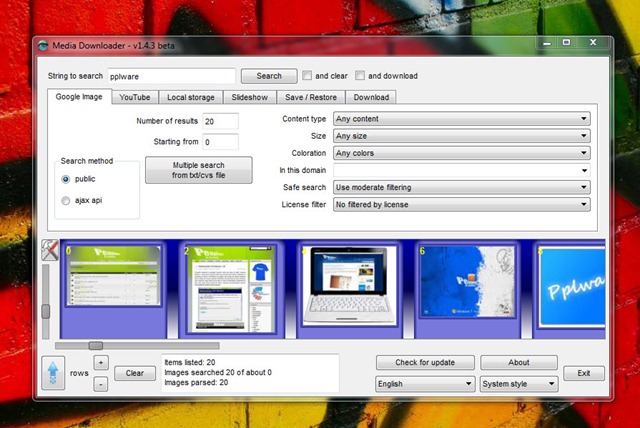
Task: Open the Content type dropdown
Action: pyautogui.click(x=462, y=119)
